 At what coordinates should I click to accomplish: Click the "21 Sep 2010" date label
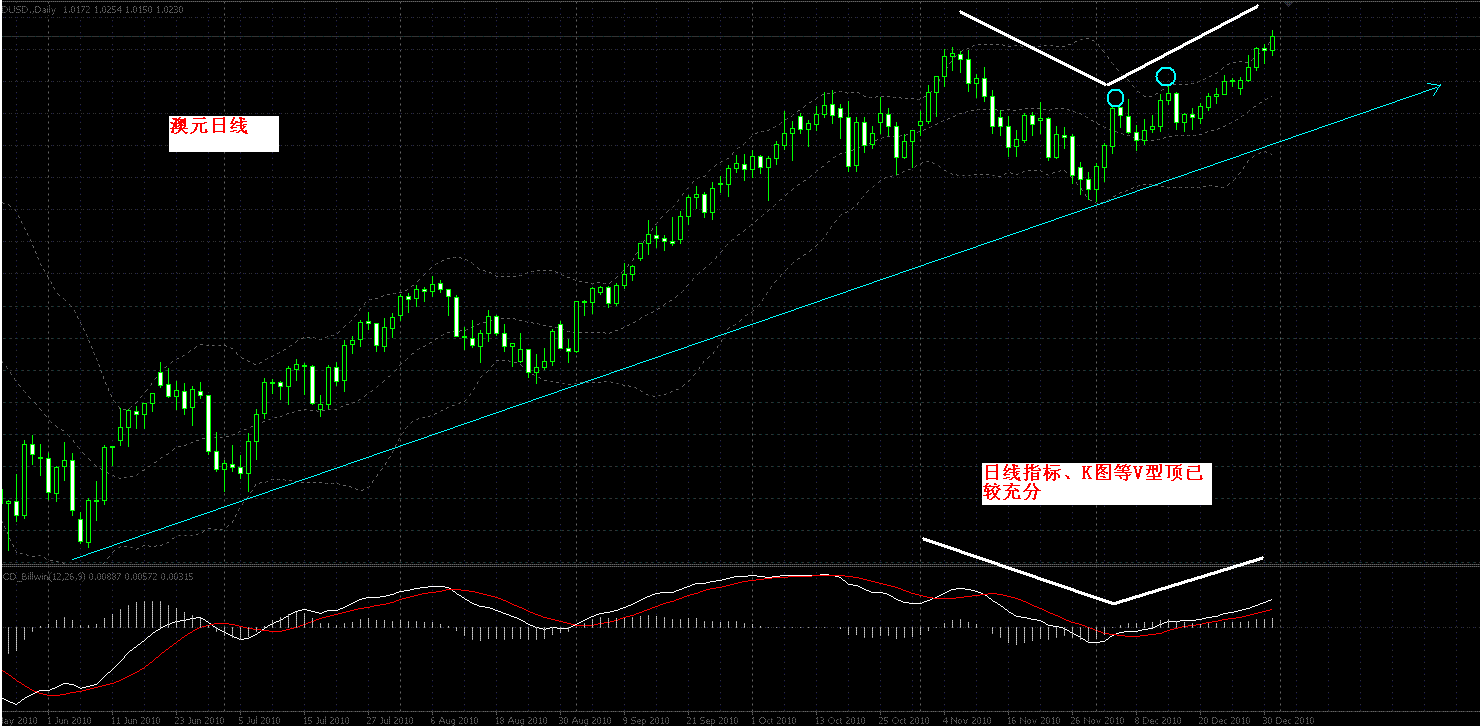tap(712, 720)
